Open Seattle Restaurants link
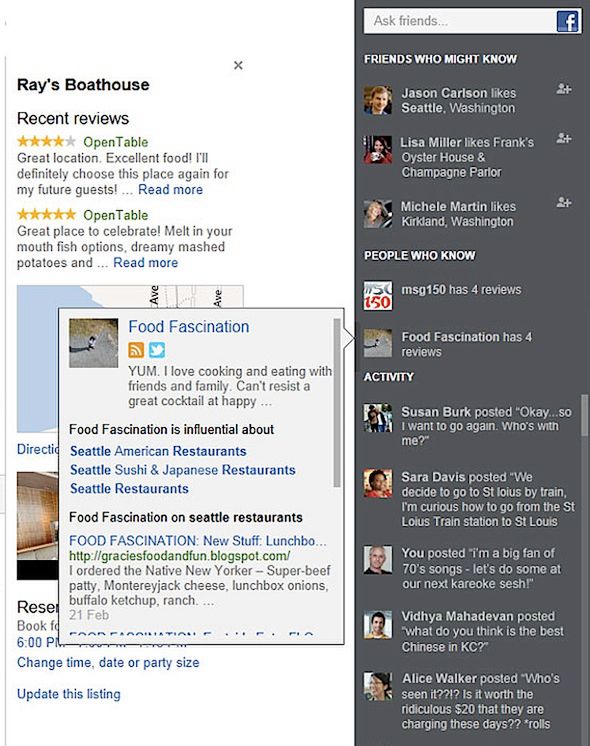Image resolution: width=590 pixels, height=746 pixels. tap(129, 489)
